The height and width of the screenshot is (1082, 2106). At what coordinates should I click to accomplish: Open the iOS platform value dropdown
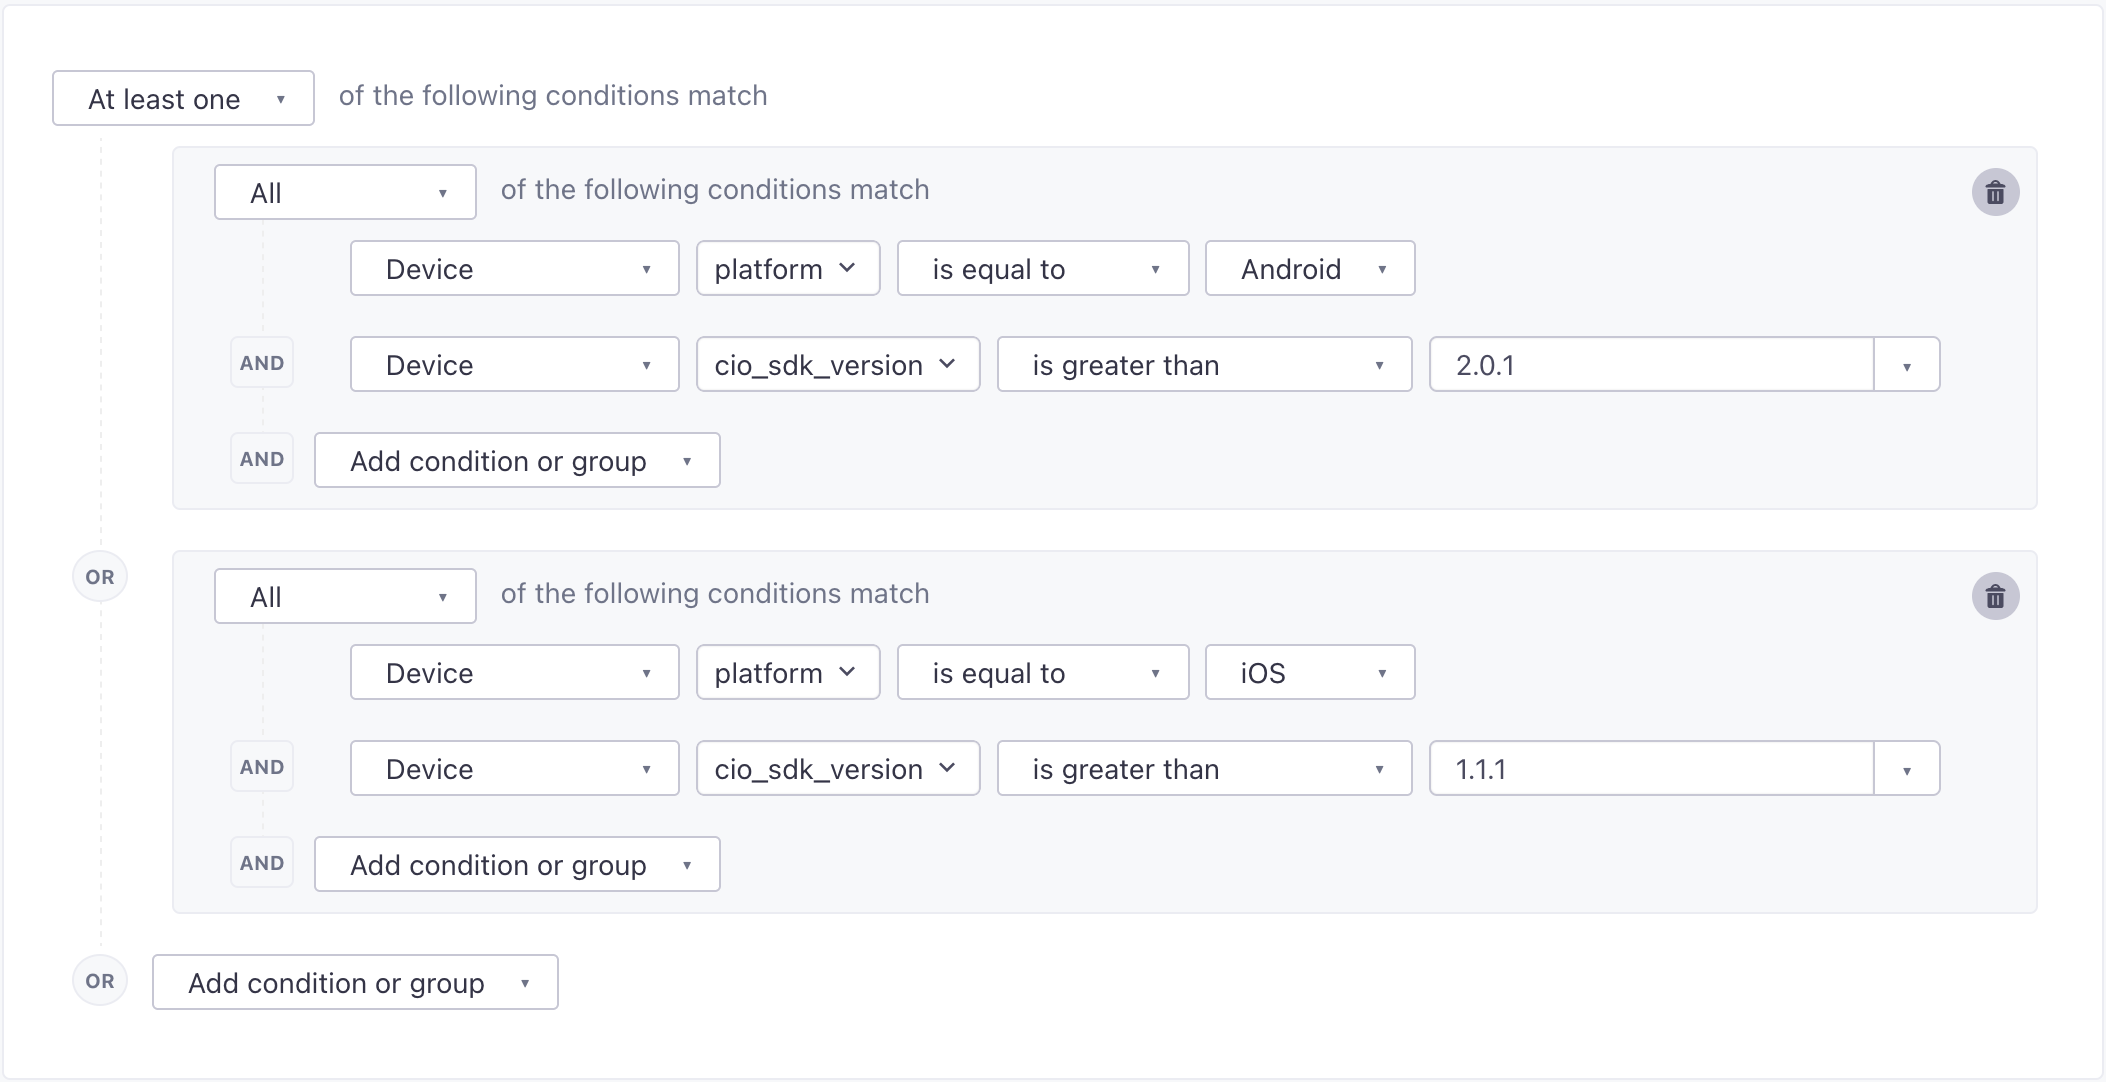1309,672
